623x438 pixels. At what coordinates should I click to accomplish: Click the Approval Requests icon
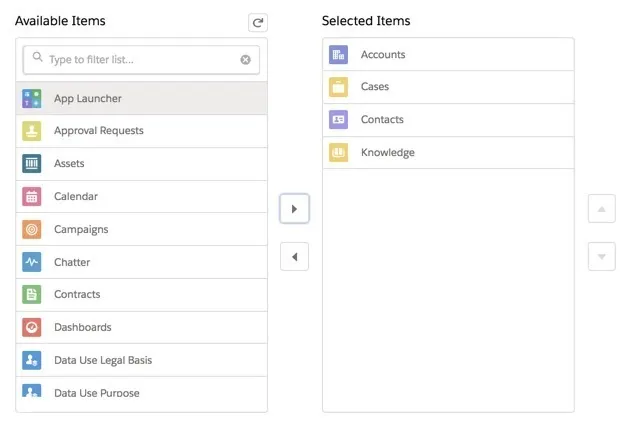click(x=32, y=131)
